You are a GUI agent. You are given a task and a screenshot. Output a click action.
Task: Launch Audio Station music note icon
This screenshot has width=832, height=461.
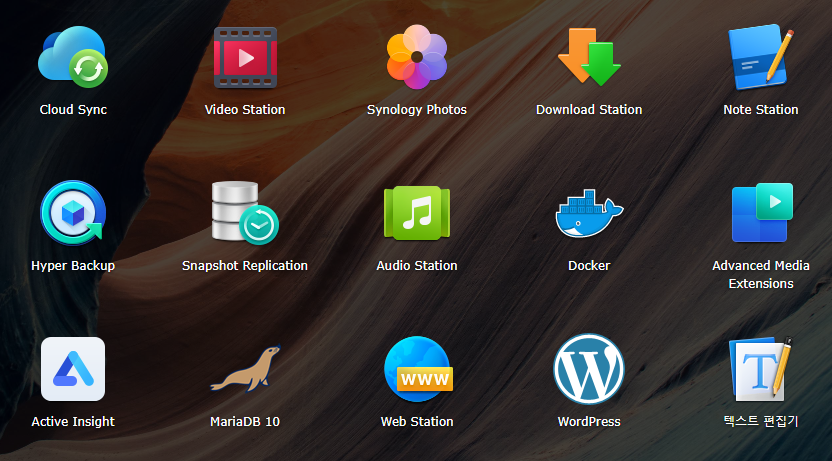coord(417,213)
